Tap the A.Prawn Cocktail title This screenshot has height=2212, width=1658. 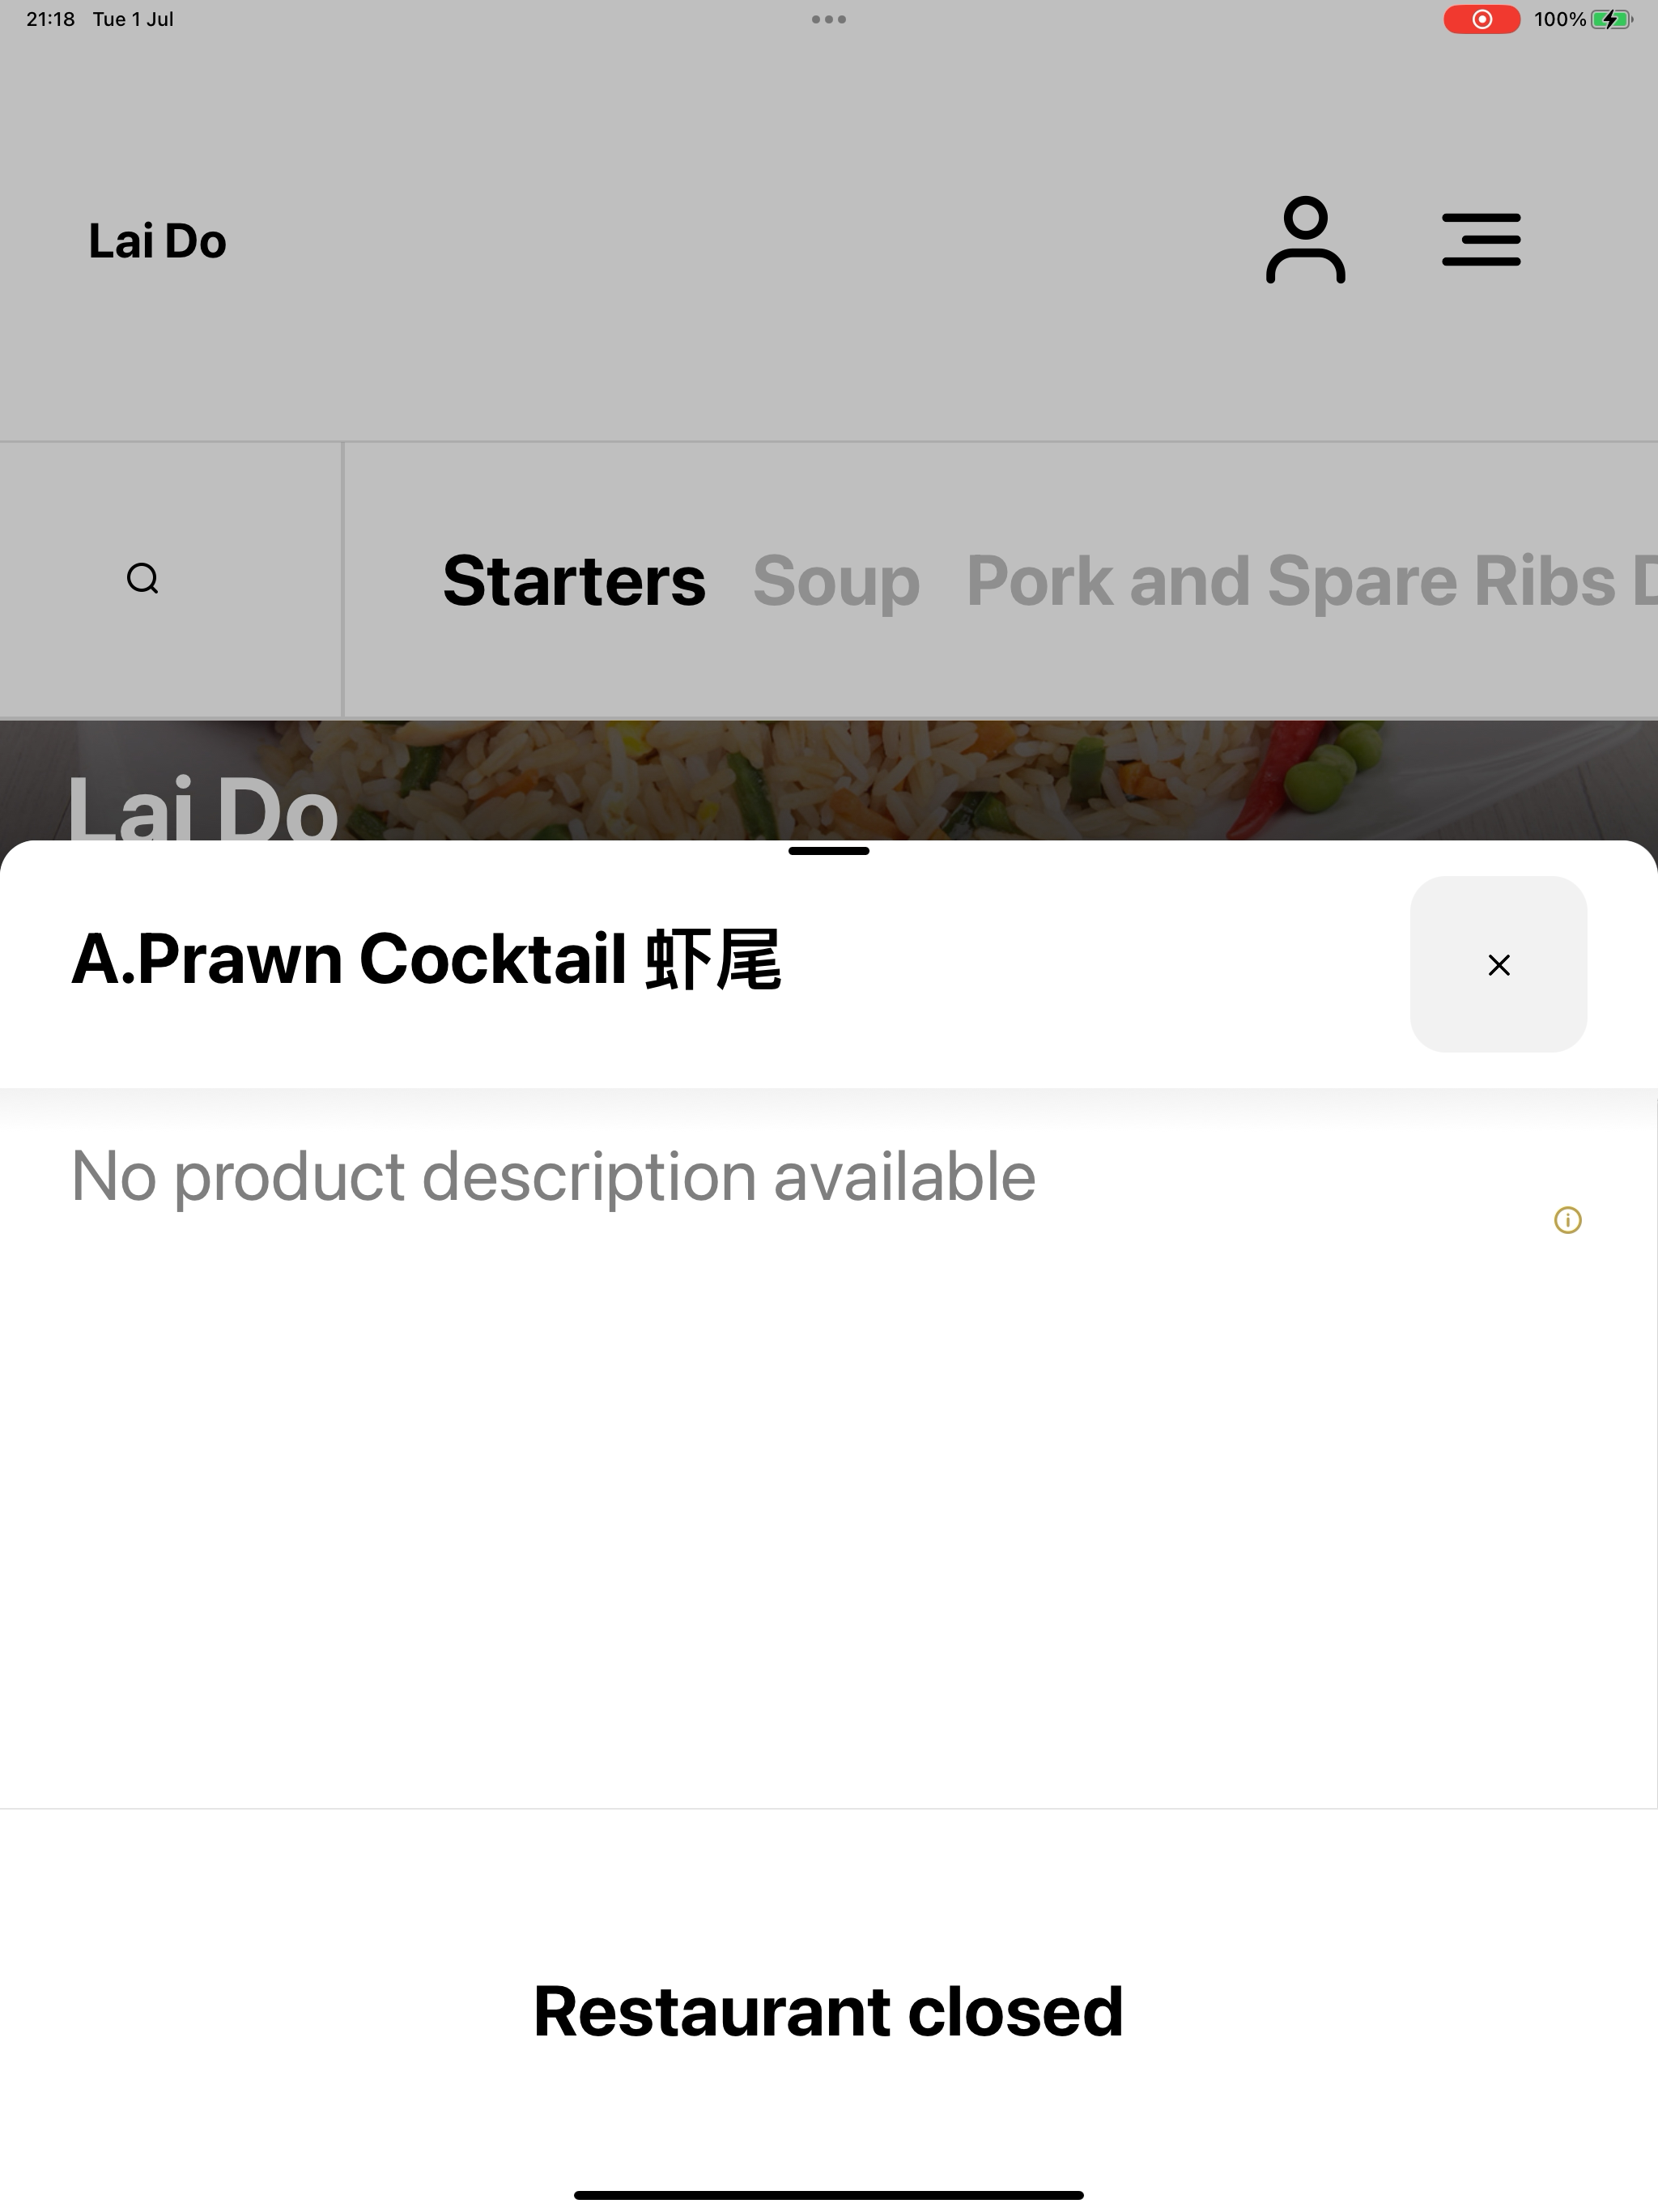point(427,959)
